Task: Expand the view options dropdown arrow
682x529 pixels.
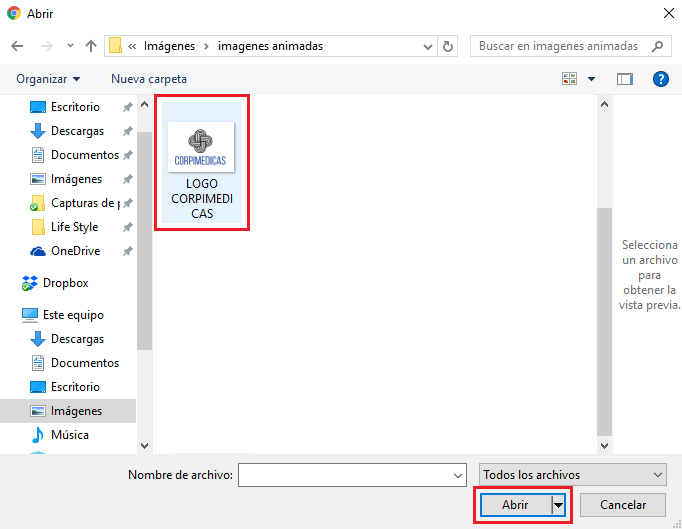Action: point(591,78)
